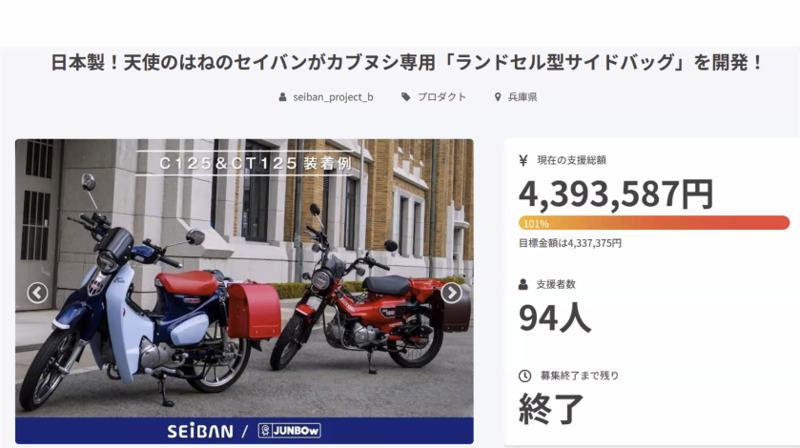This screenshot has width=800, height=448.
Task: Click the clock icon by 募集終了まで残り
Action: pos(524,376)
